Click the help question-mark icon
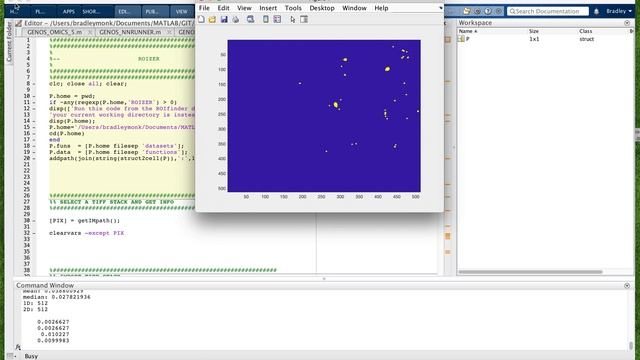 (488, 11)
